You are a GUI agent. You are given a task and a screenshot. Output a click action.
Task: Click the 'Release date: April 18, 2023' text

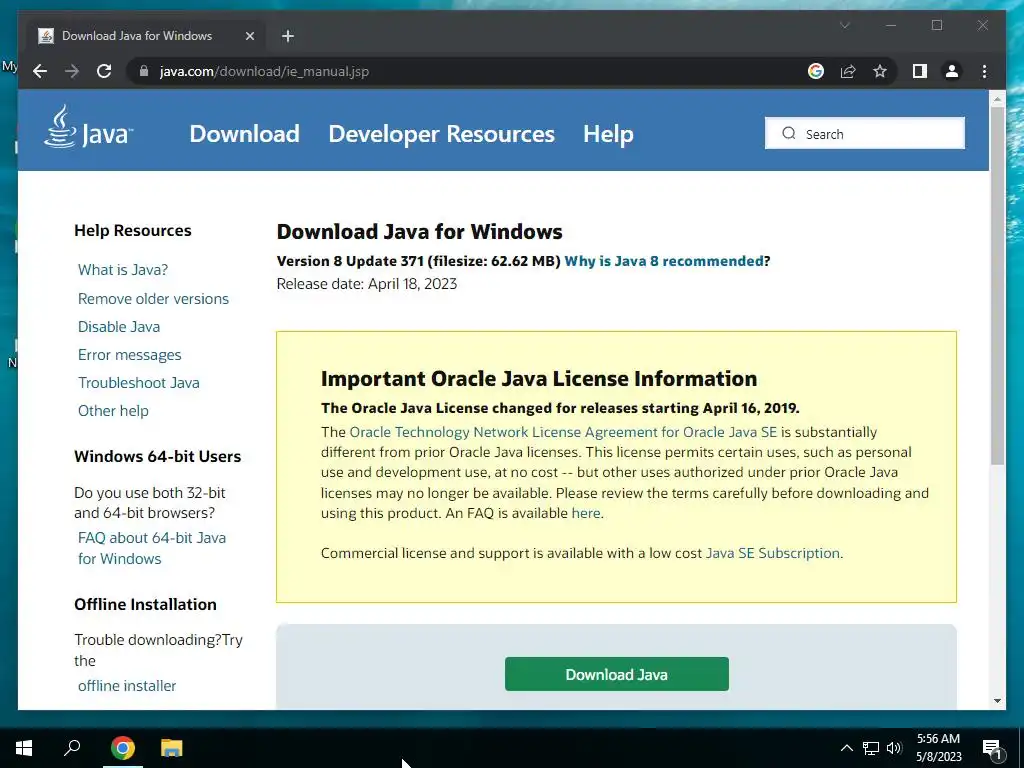point(367,284)
